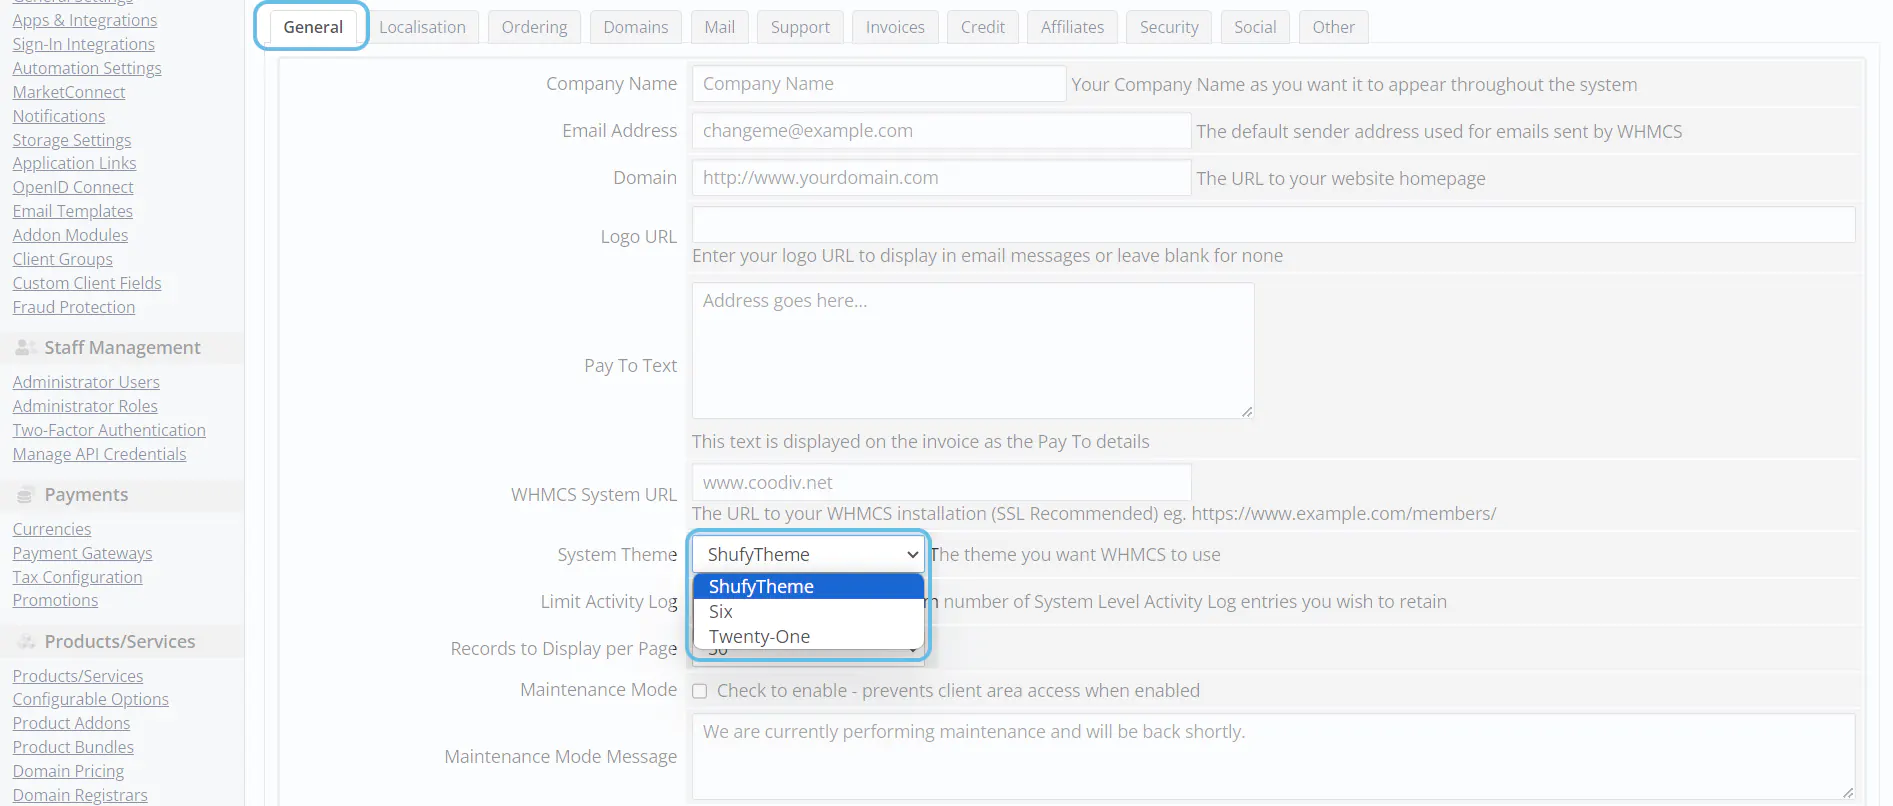Open Payment Gateways link
Image resolution: width=1893 pixels, height=806 pixels.
[82, 553]
